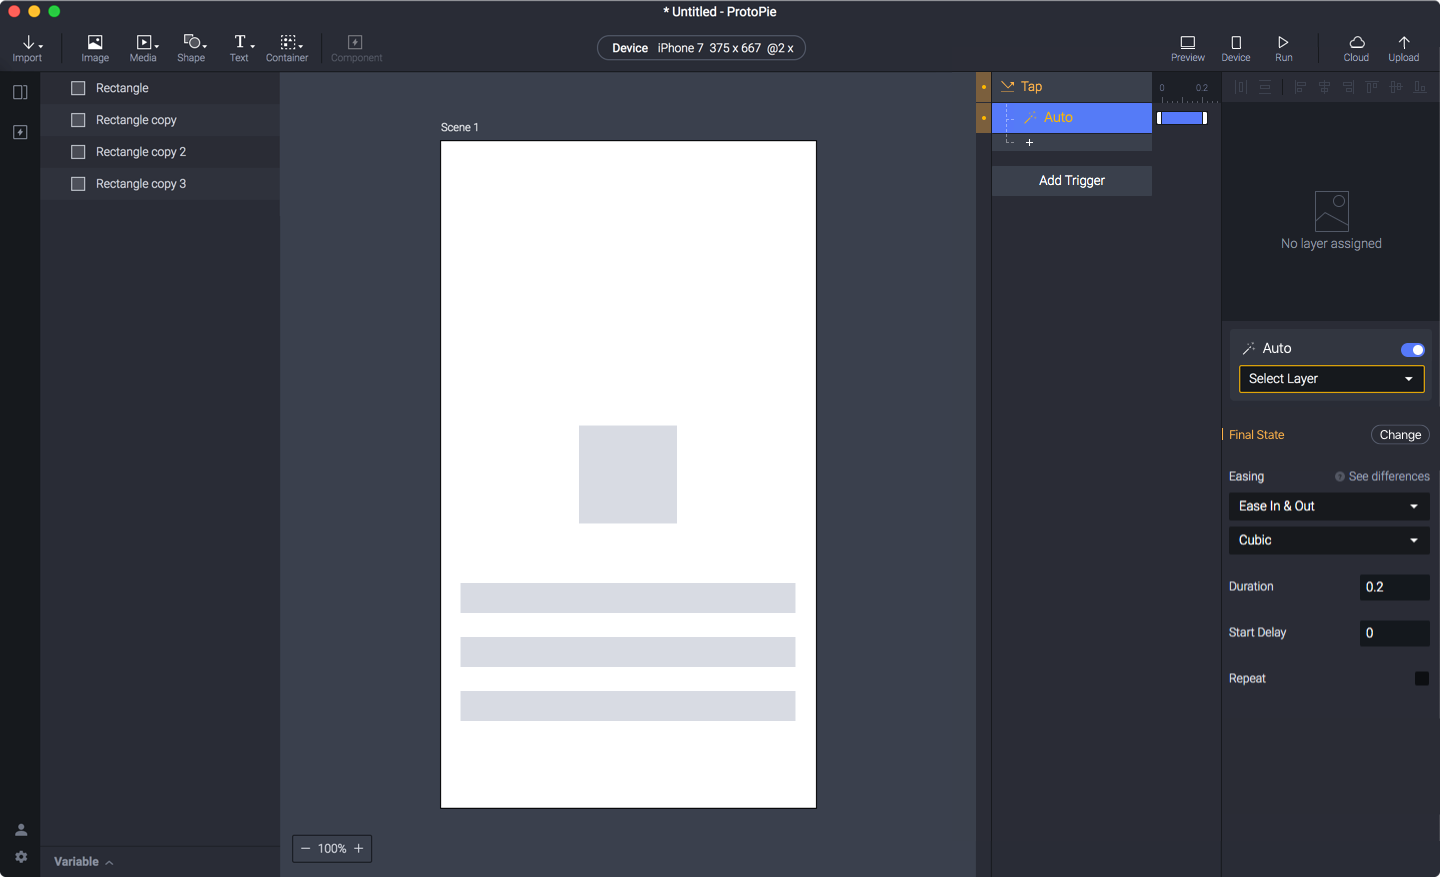
Task: Click the Add Trigger button
Action: (1072, 181)
